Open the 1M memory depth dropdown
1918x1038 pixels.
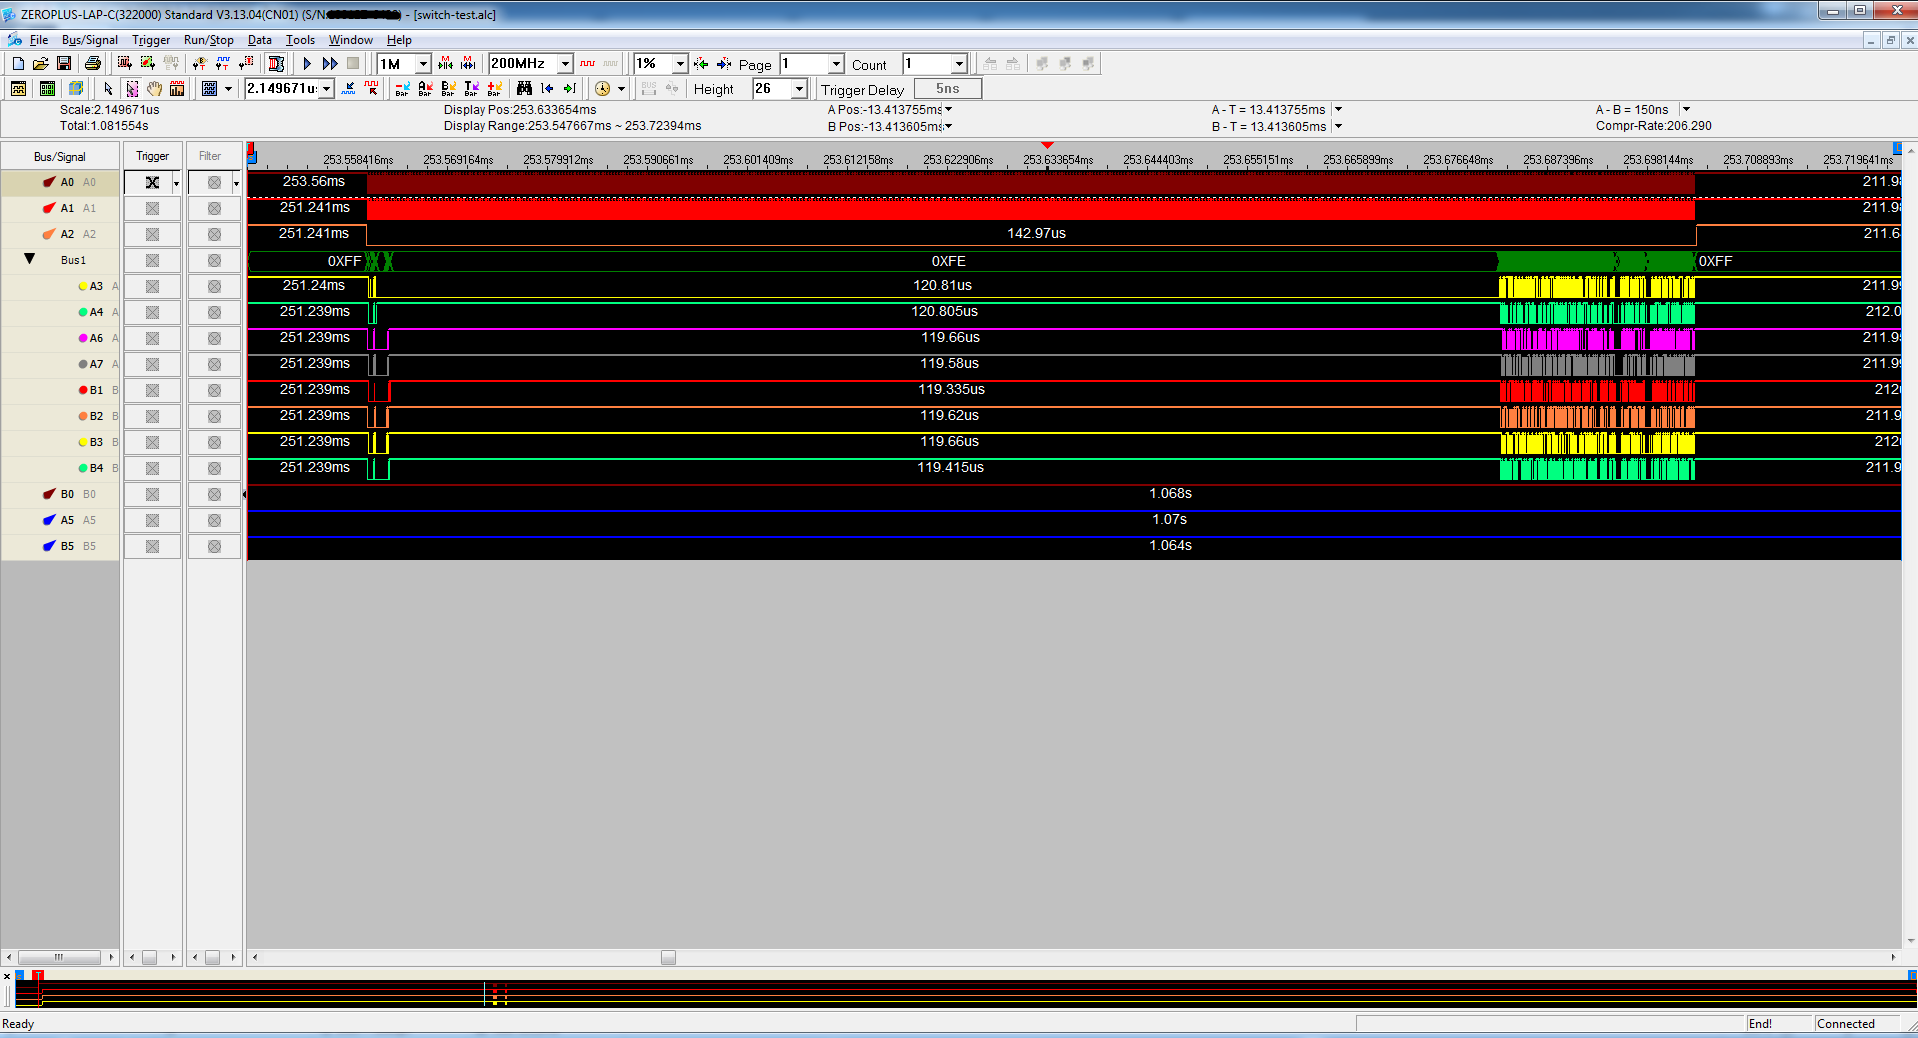(423, 64)
